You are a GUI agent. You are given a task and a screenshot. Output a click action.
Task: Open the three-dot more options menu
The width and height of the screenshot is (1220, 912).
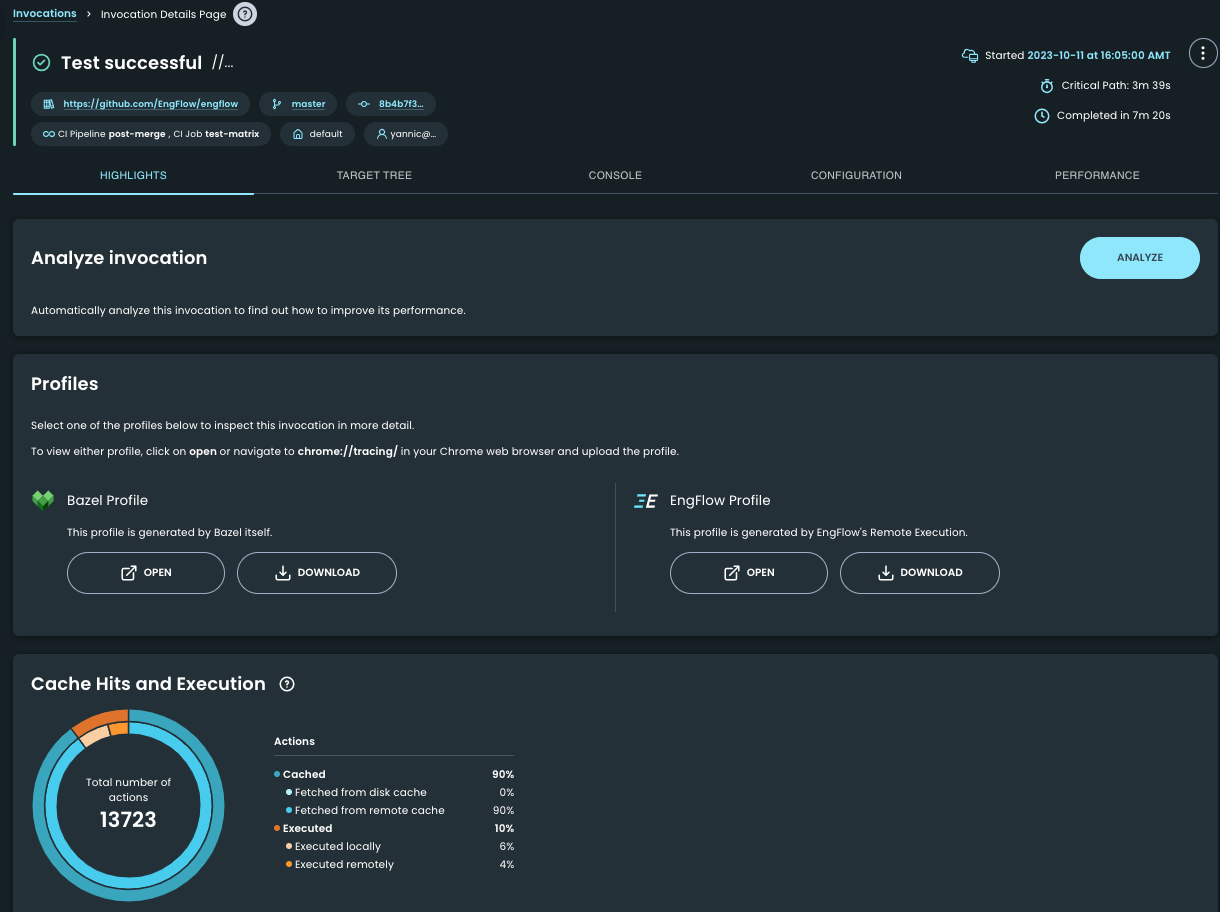[x=1202, y=54]
